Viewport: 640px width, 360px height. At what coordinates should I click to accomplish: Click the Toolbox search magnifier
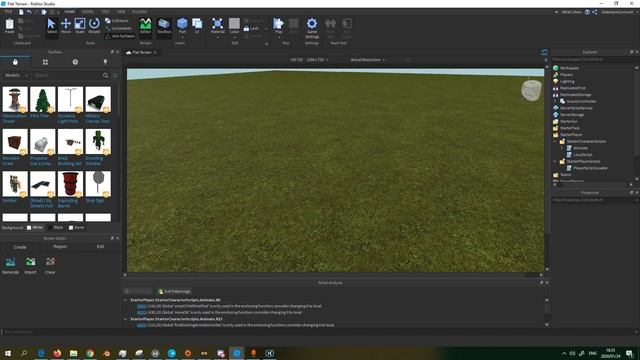tap(105, 76)
